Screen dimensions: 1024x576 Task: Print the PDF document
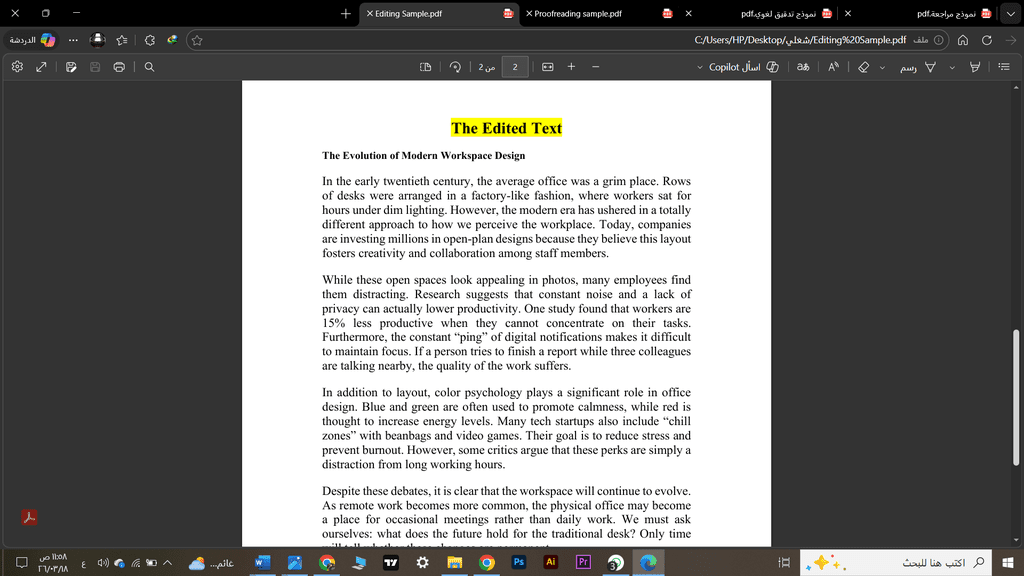click(119, 67)
